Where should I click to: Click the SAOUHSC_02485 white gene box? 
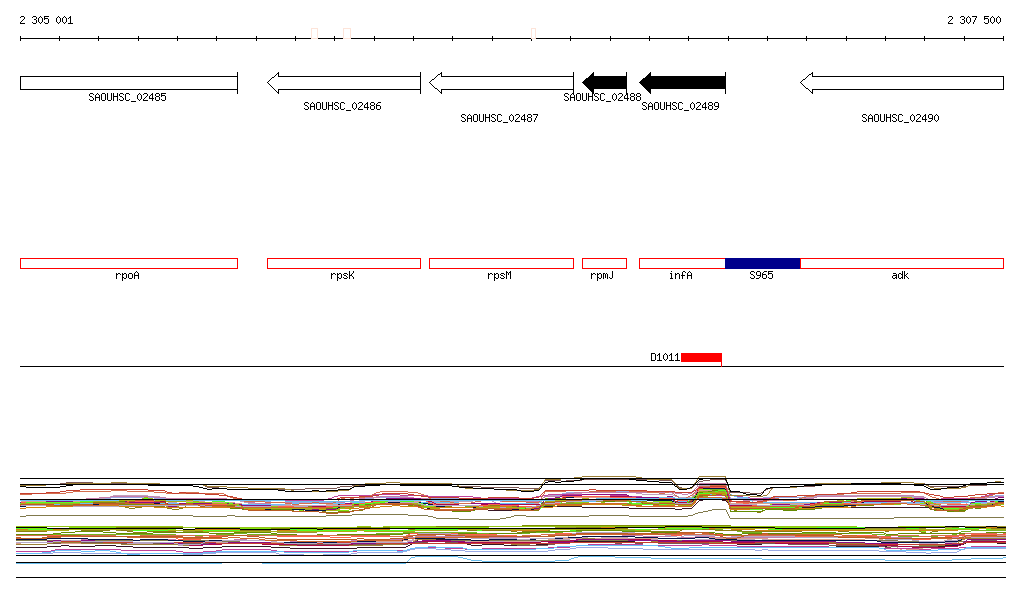(128, 83)
